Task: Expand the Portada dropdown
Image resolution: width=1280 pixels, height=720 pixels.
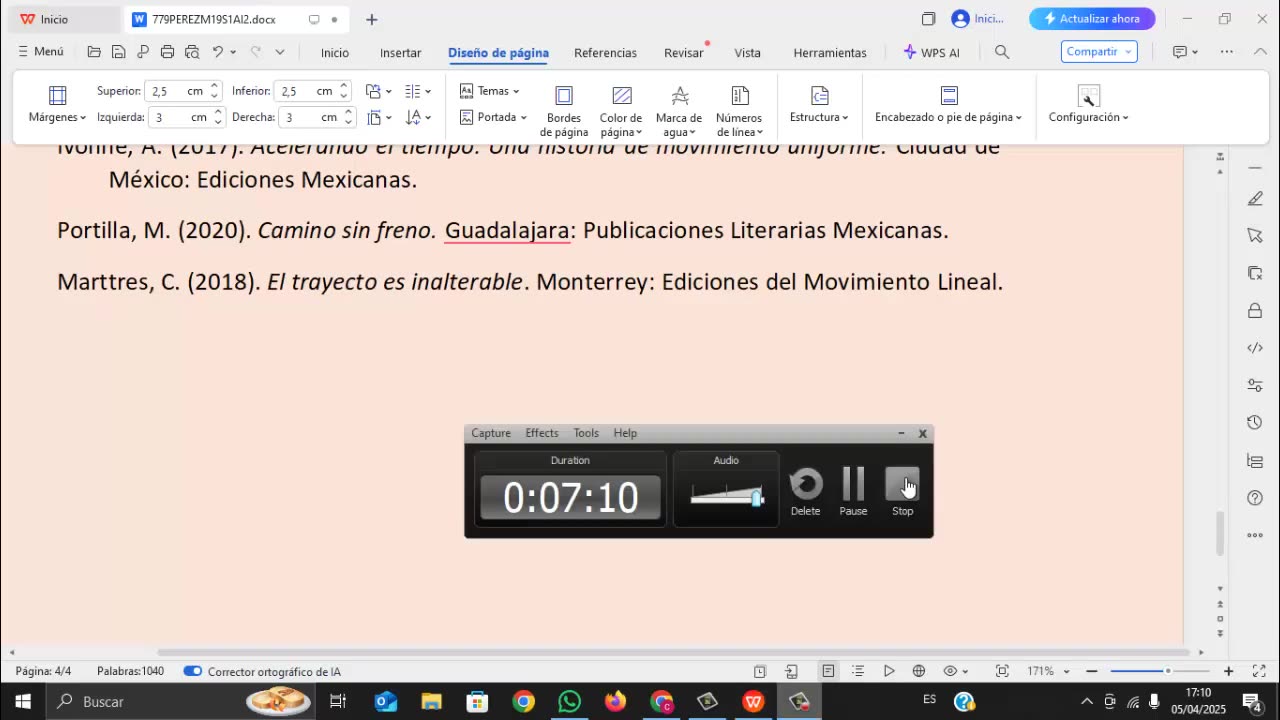Action: coord(494,117)
